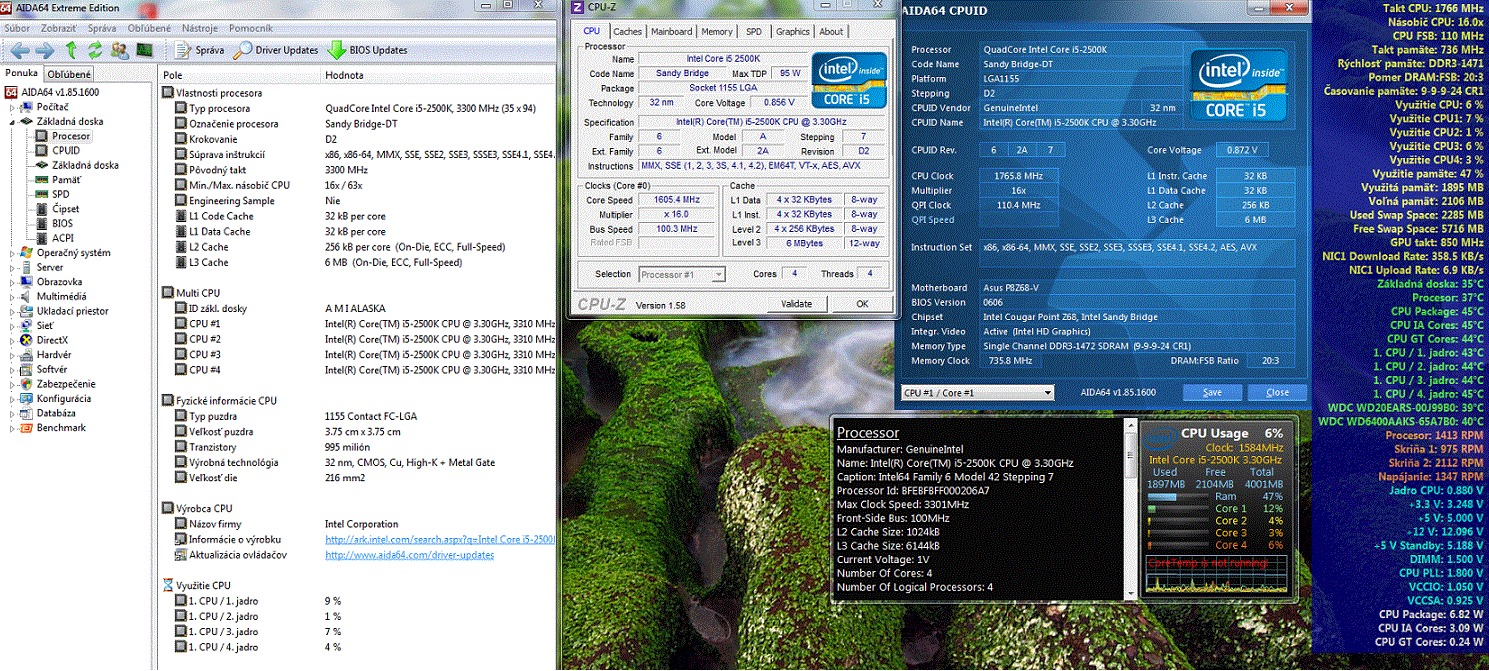Click Save in AIDA64 CPUID window
The image size is (1489, 671).
coord(1212,392)
